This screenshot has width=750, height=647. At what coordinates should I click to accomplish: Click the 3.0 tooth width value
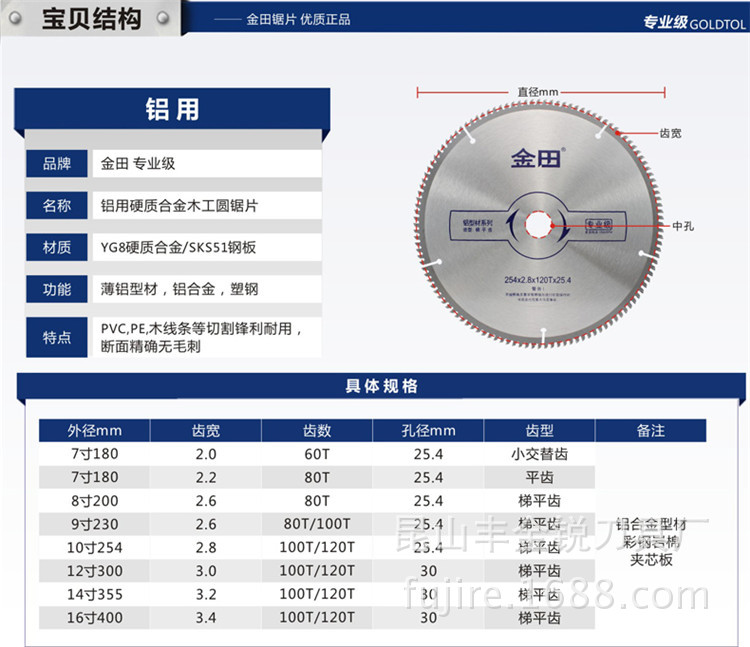point(206,571)
